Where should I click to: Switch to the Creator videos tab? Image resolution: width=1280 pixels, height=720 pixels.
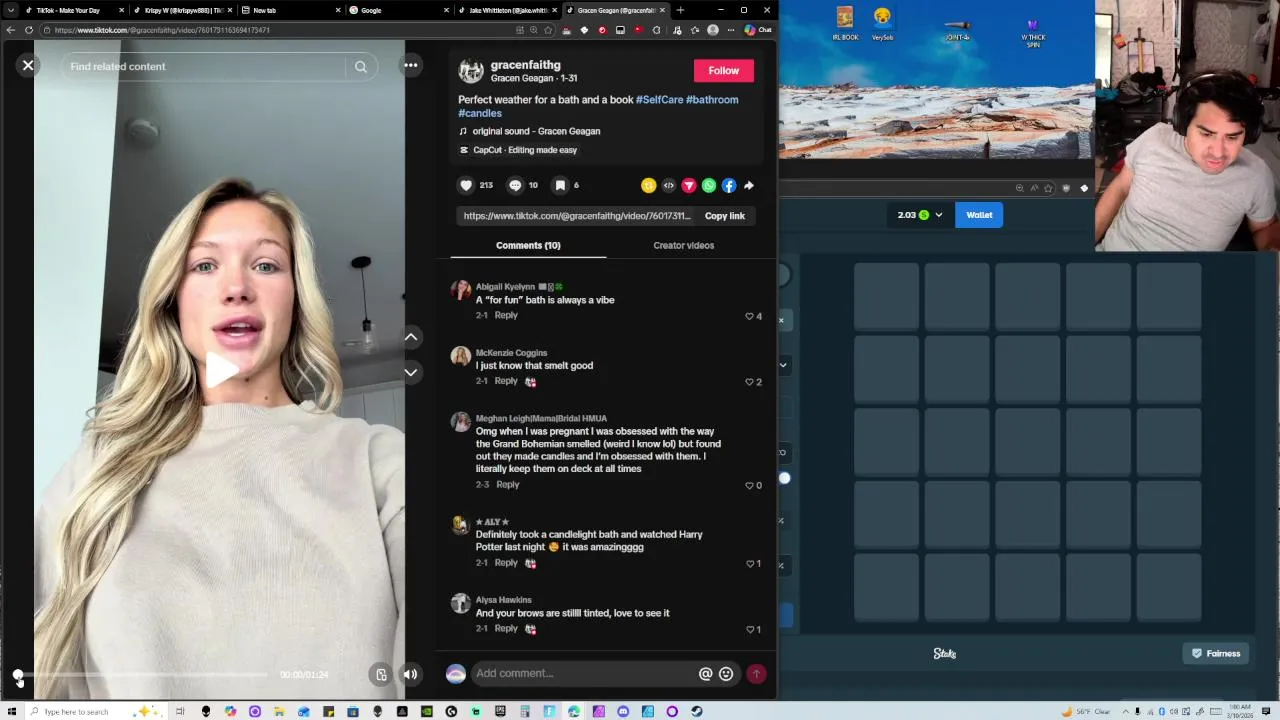tap(684, 245)
